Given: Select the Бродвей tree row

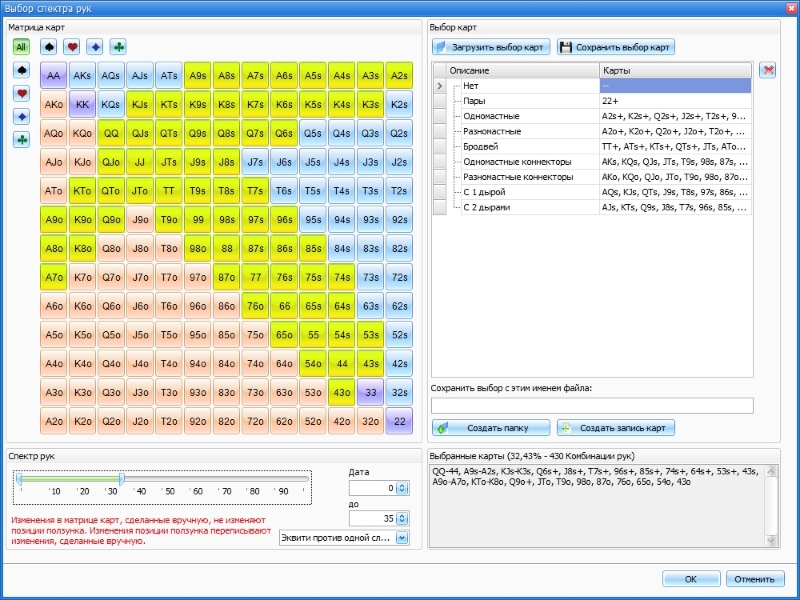Looking at the screenshot, I should click(x=592, y=146).
